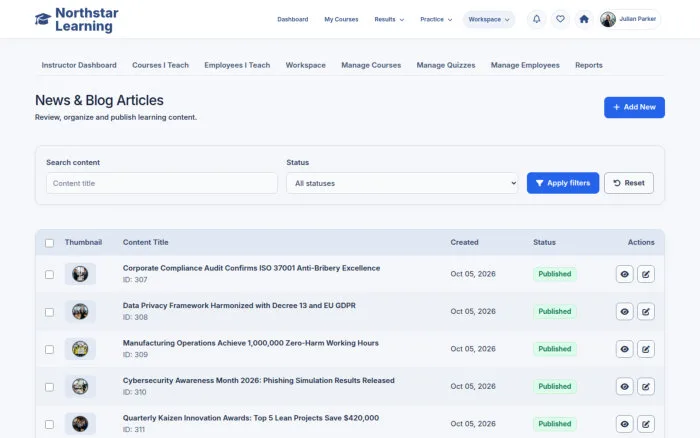Click Published badge for article ID 309
700x438 pixels.
(x=554, y=349)
